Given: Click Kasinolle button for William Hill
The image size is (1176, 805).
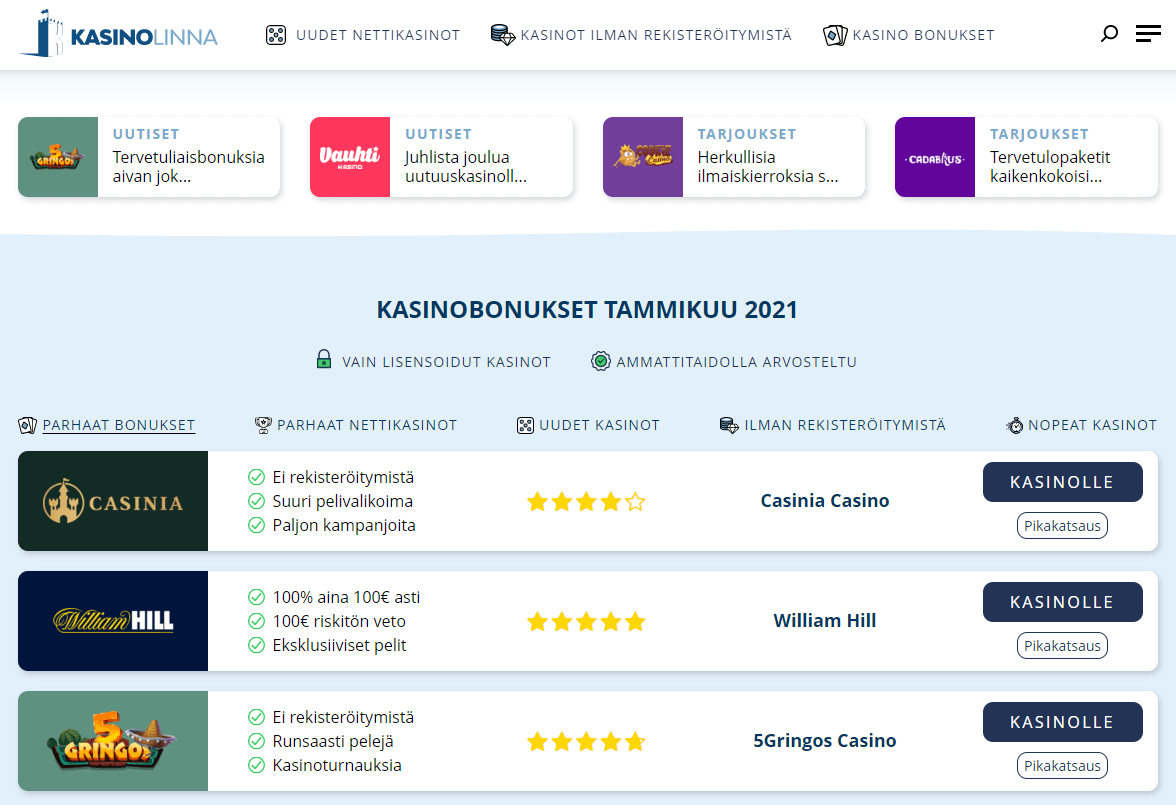Looking at the screenshot, I should point(1062,602).
